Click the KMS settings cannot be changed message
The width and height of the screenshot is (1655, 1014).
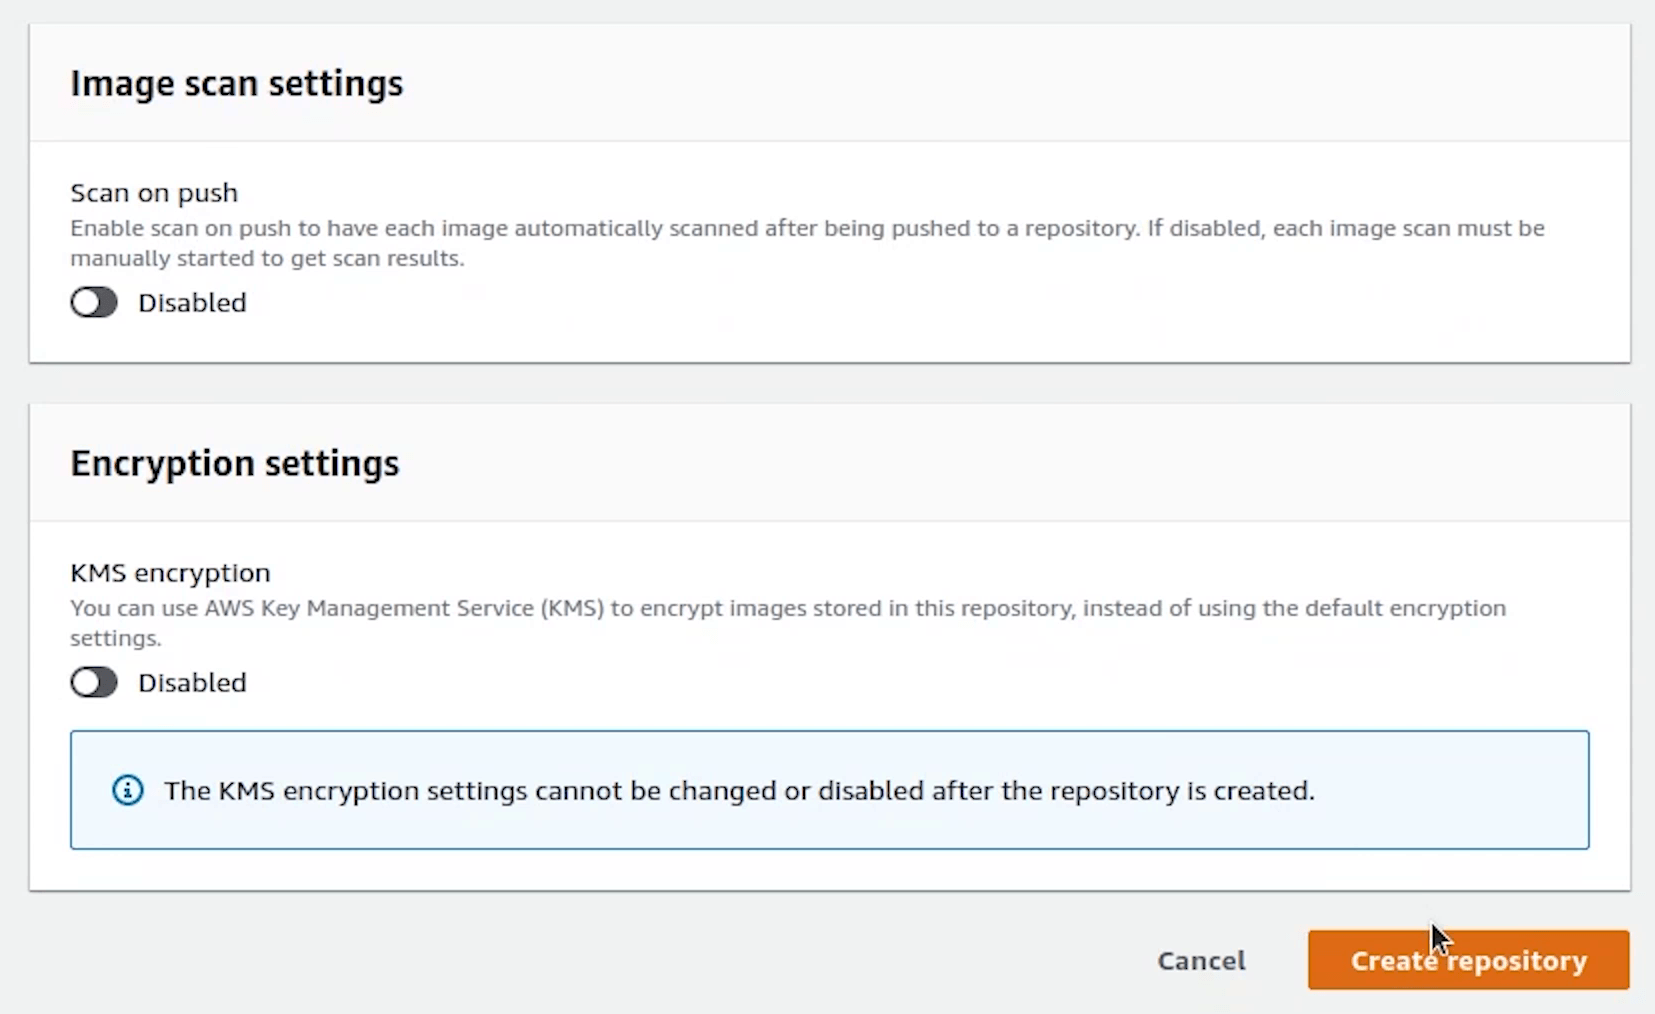point(738,791)
